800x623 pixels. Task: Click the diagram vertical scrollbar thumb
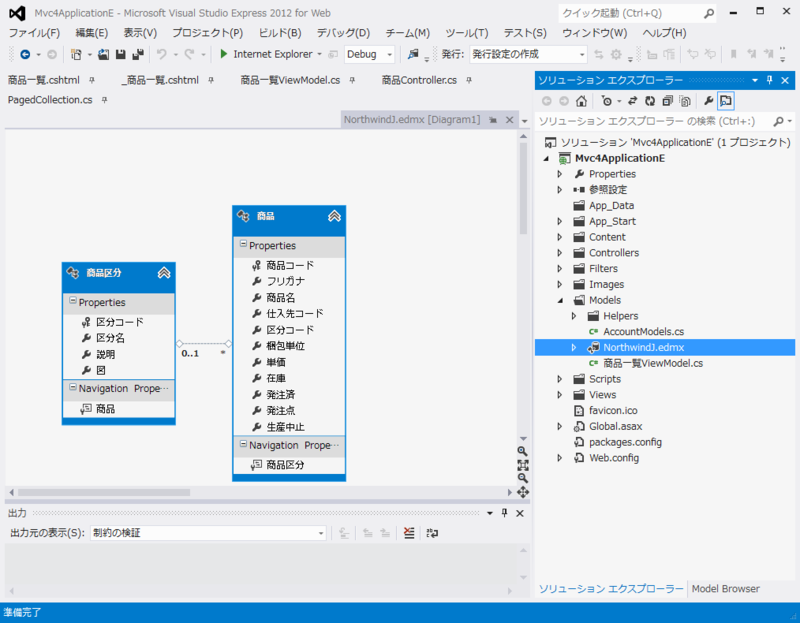click(x=523, y=189)
